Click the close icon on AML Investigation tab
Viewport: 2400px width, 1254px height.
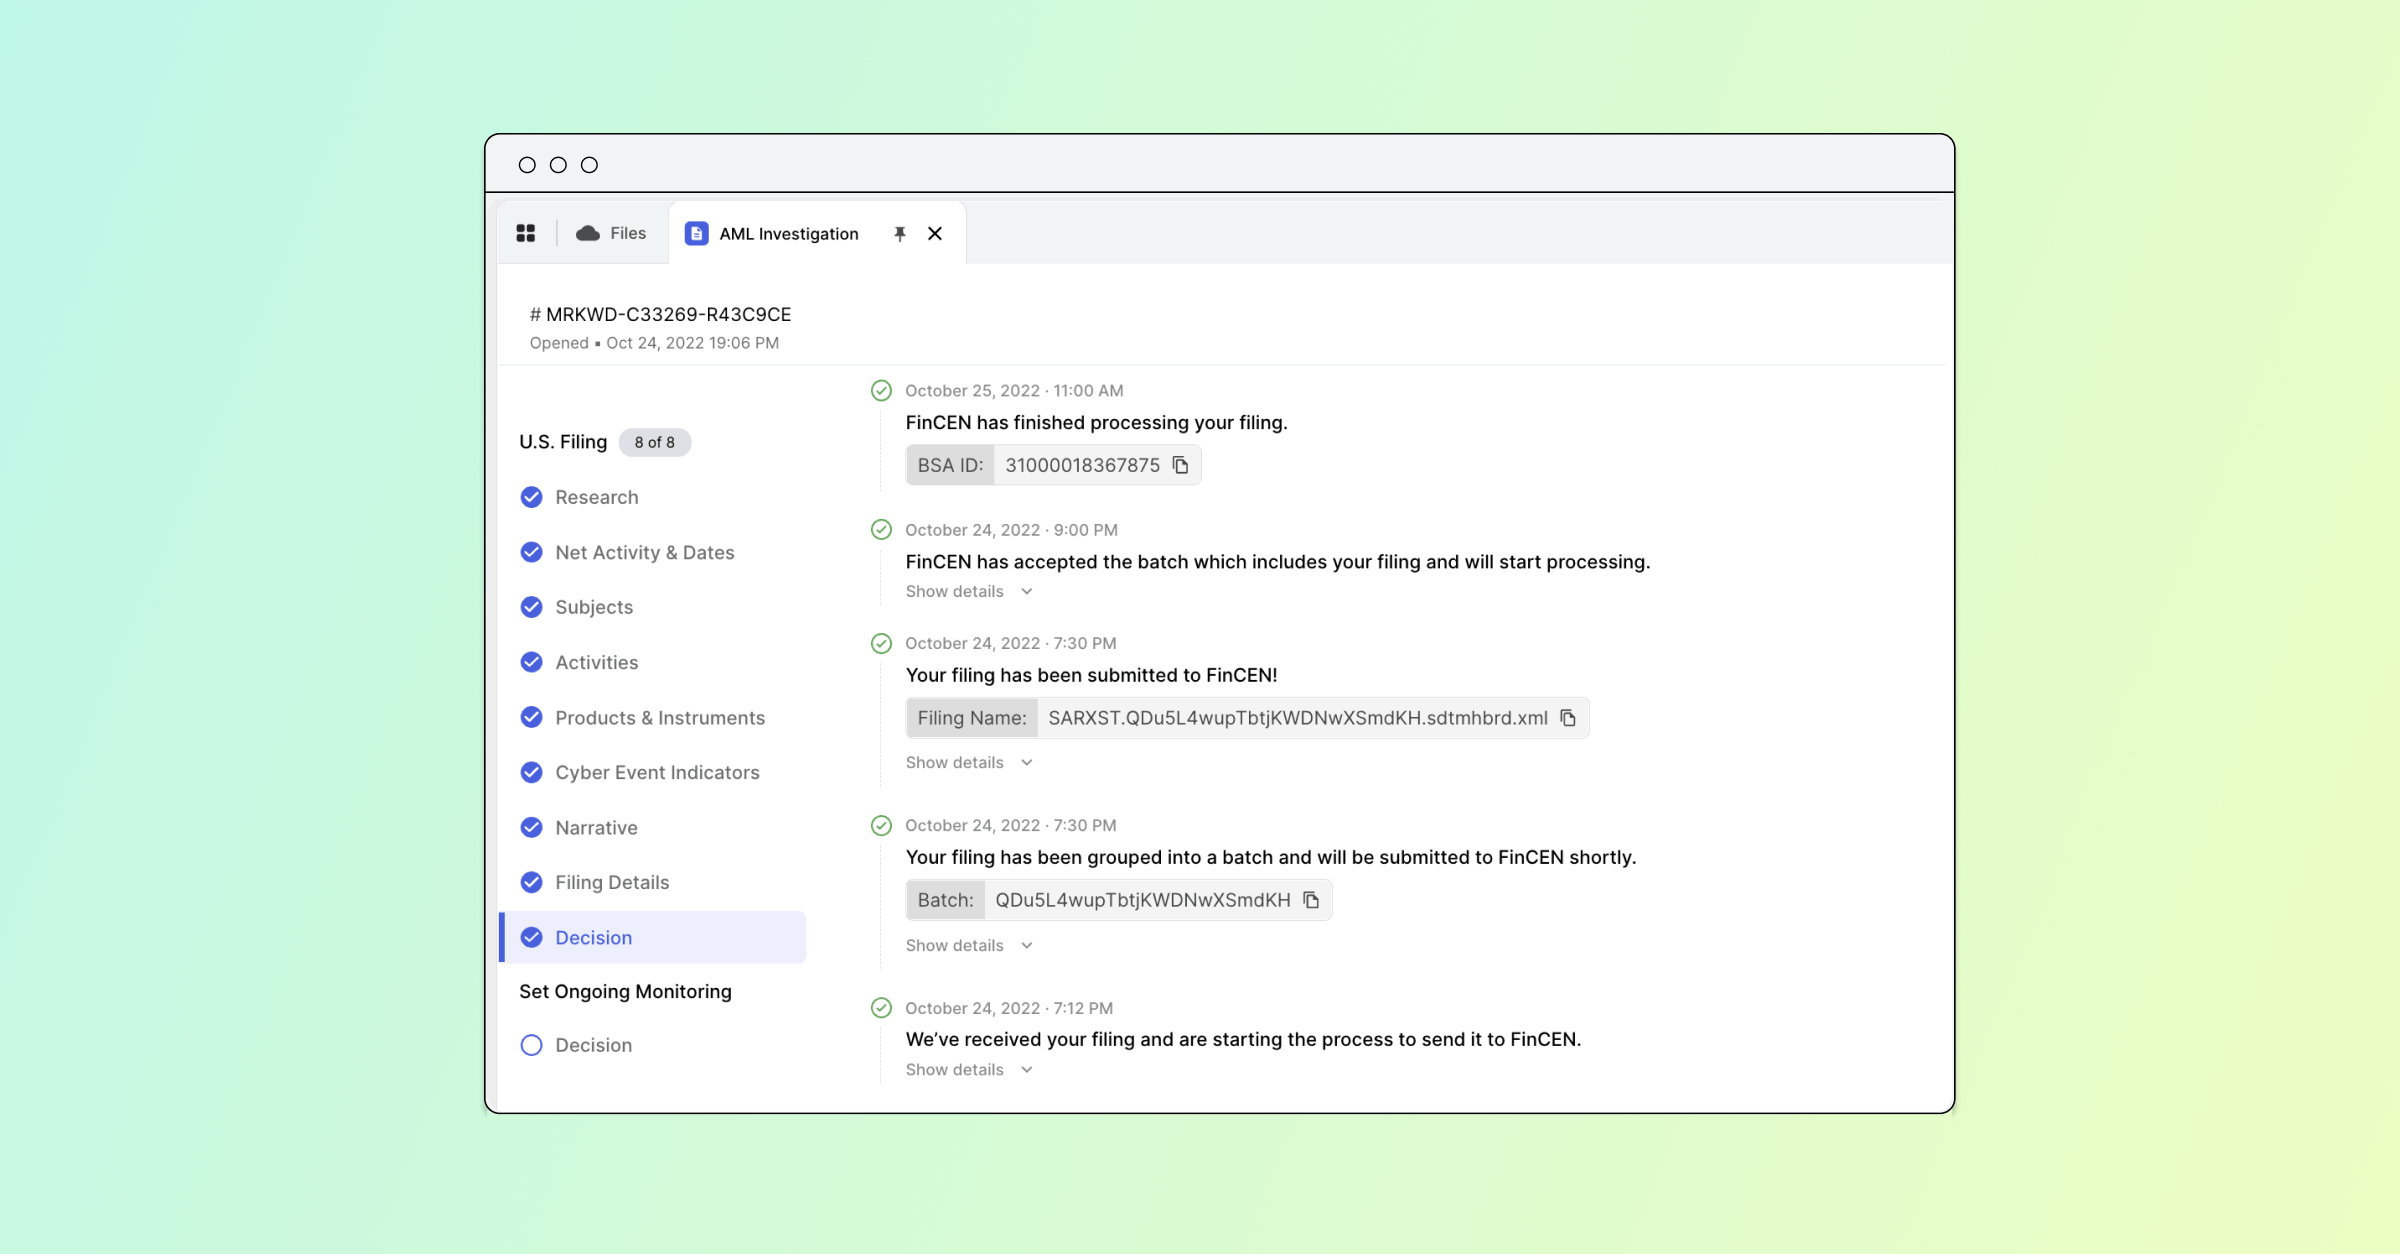pyautogui.click(x=935, y=233)
